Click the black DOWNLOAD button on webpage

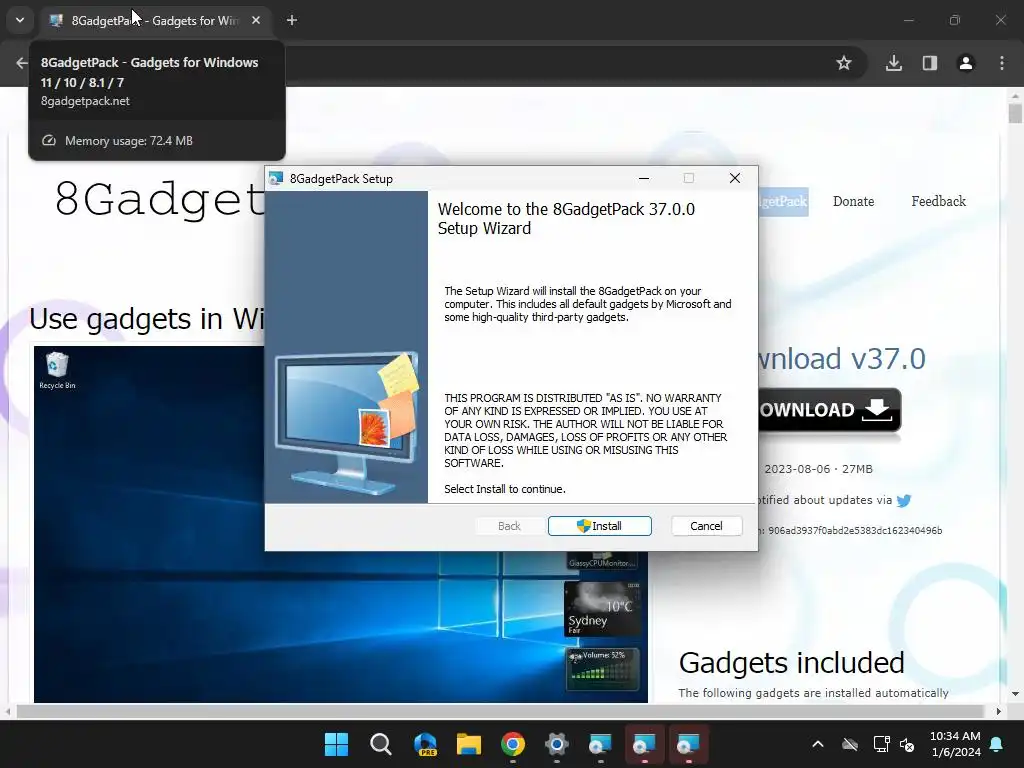[830, 410]
